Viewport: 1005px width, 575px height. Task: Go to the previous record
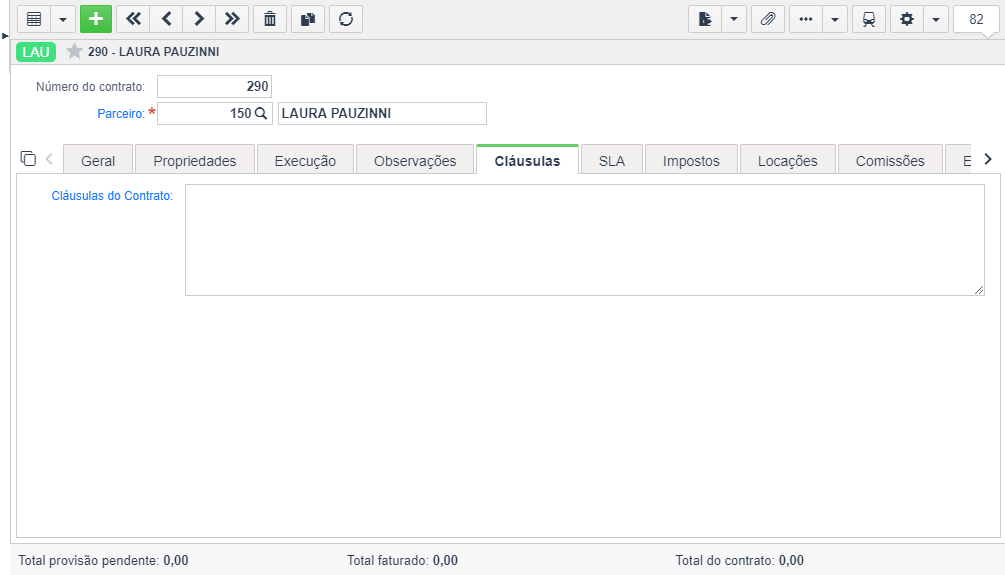[167, 19]
